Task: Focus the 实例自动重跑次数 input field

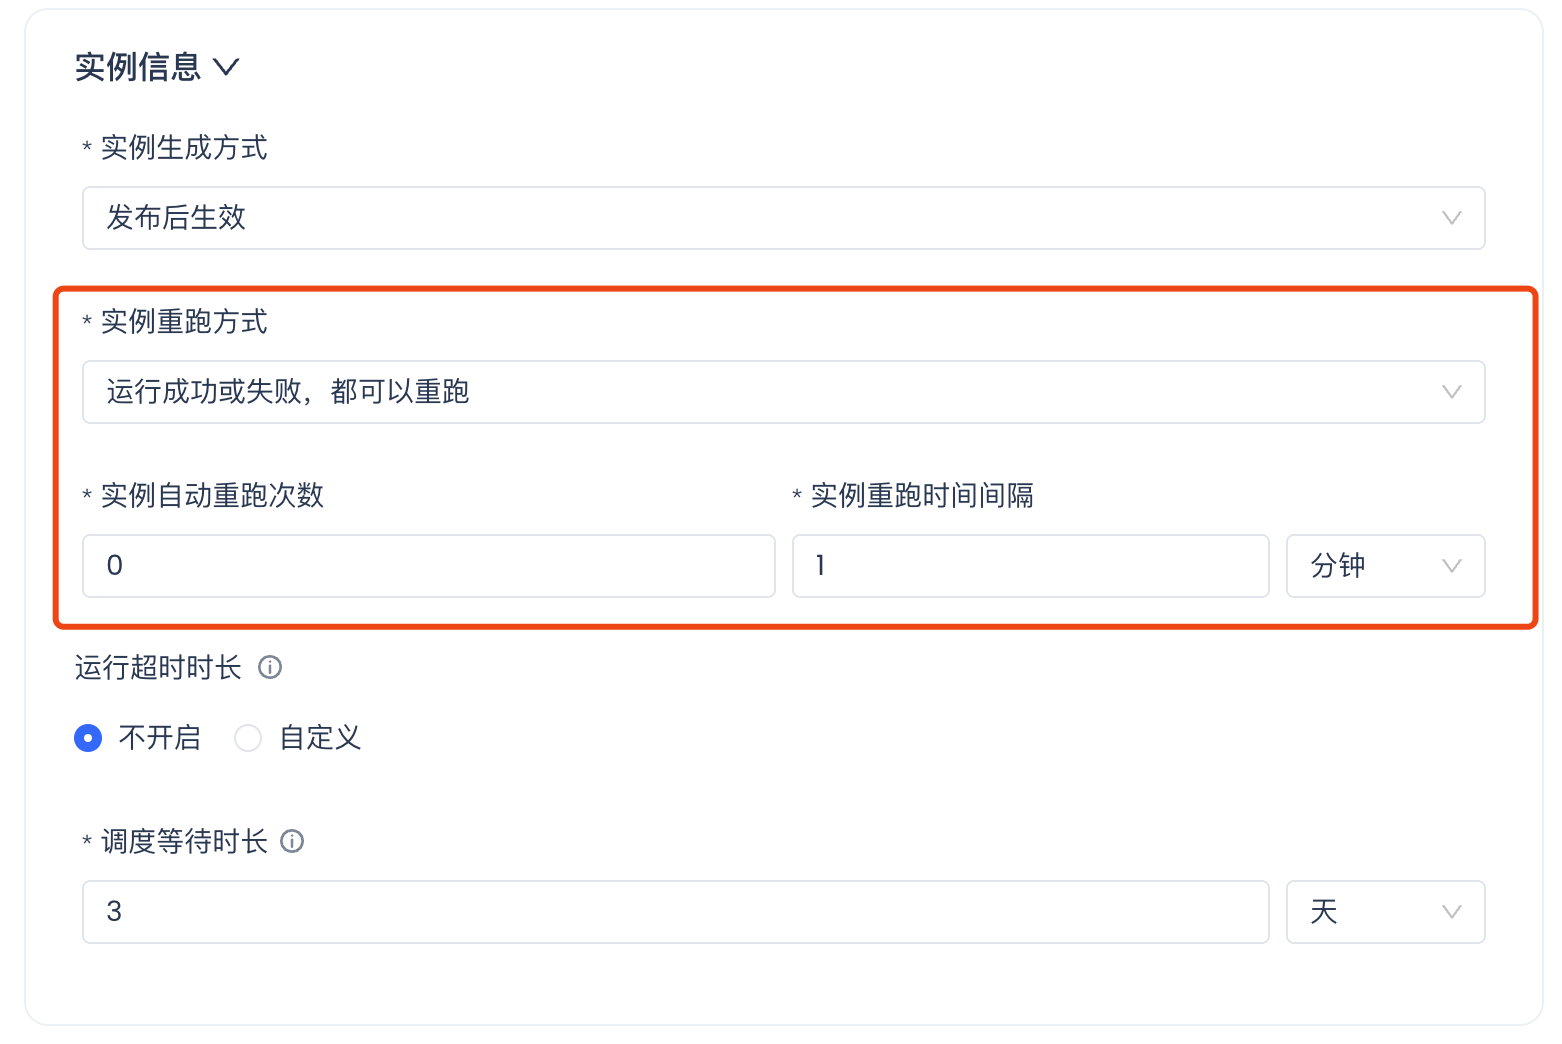Action: pos(428,566)
